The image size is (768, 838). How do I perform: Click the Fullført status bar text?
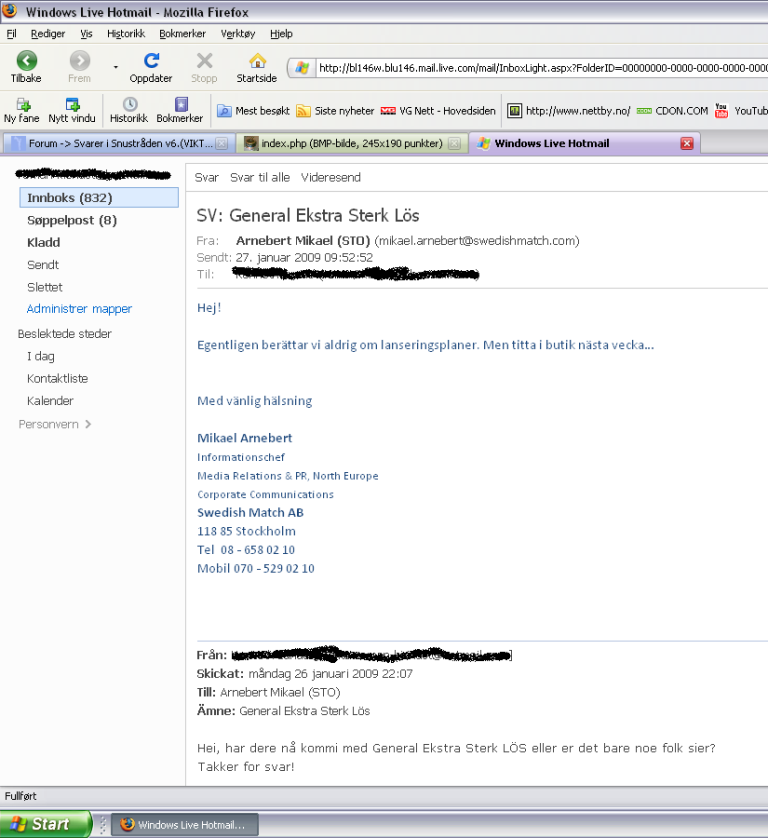click(x=20, y=796)
